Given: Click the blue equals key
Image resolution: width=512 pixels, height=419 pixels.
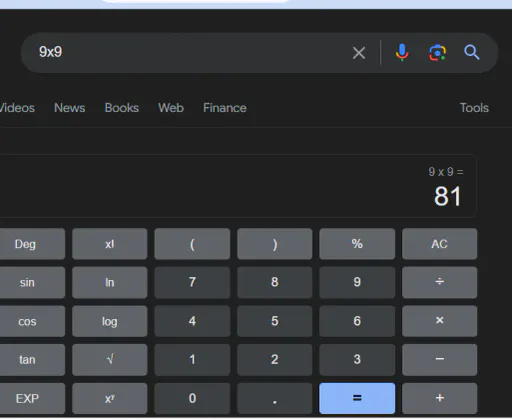Looking at the screenshot, I should 357,398.
